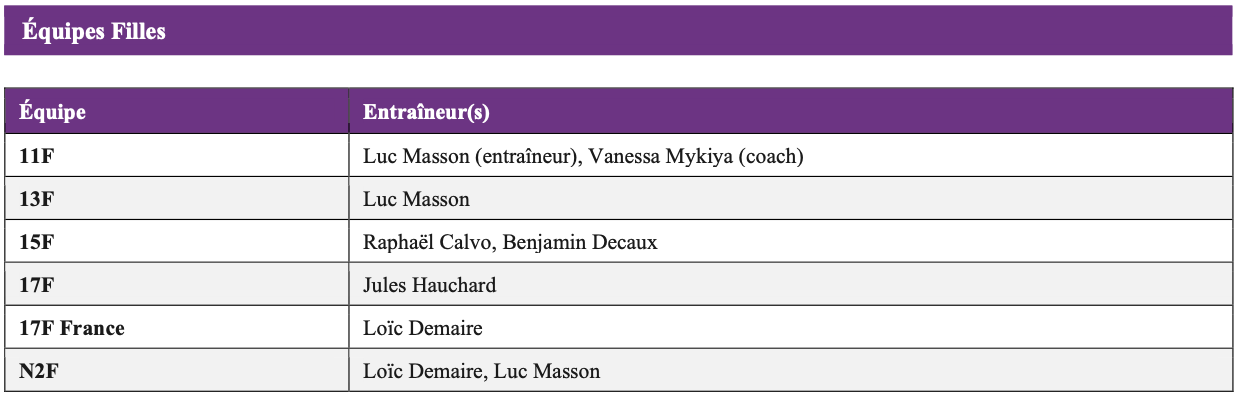Select the Entraîneur(s) column header
This screenshot has width=1240, height=400.
pyautogui.click(x=790, y=112)
